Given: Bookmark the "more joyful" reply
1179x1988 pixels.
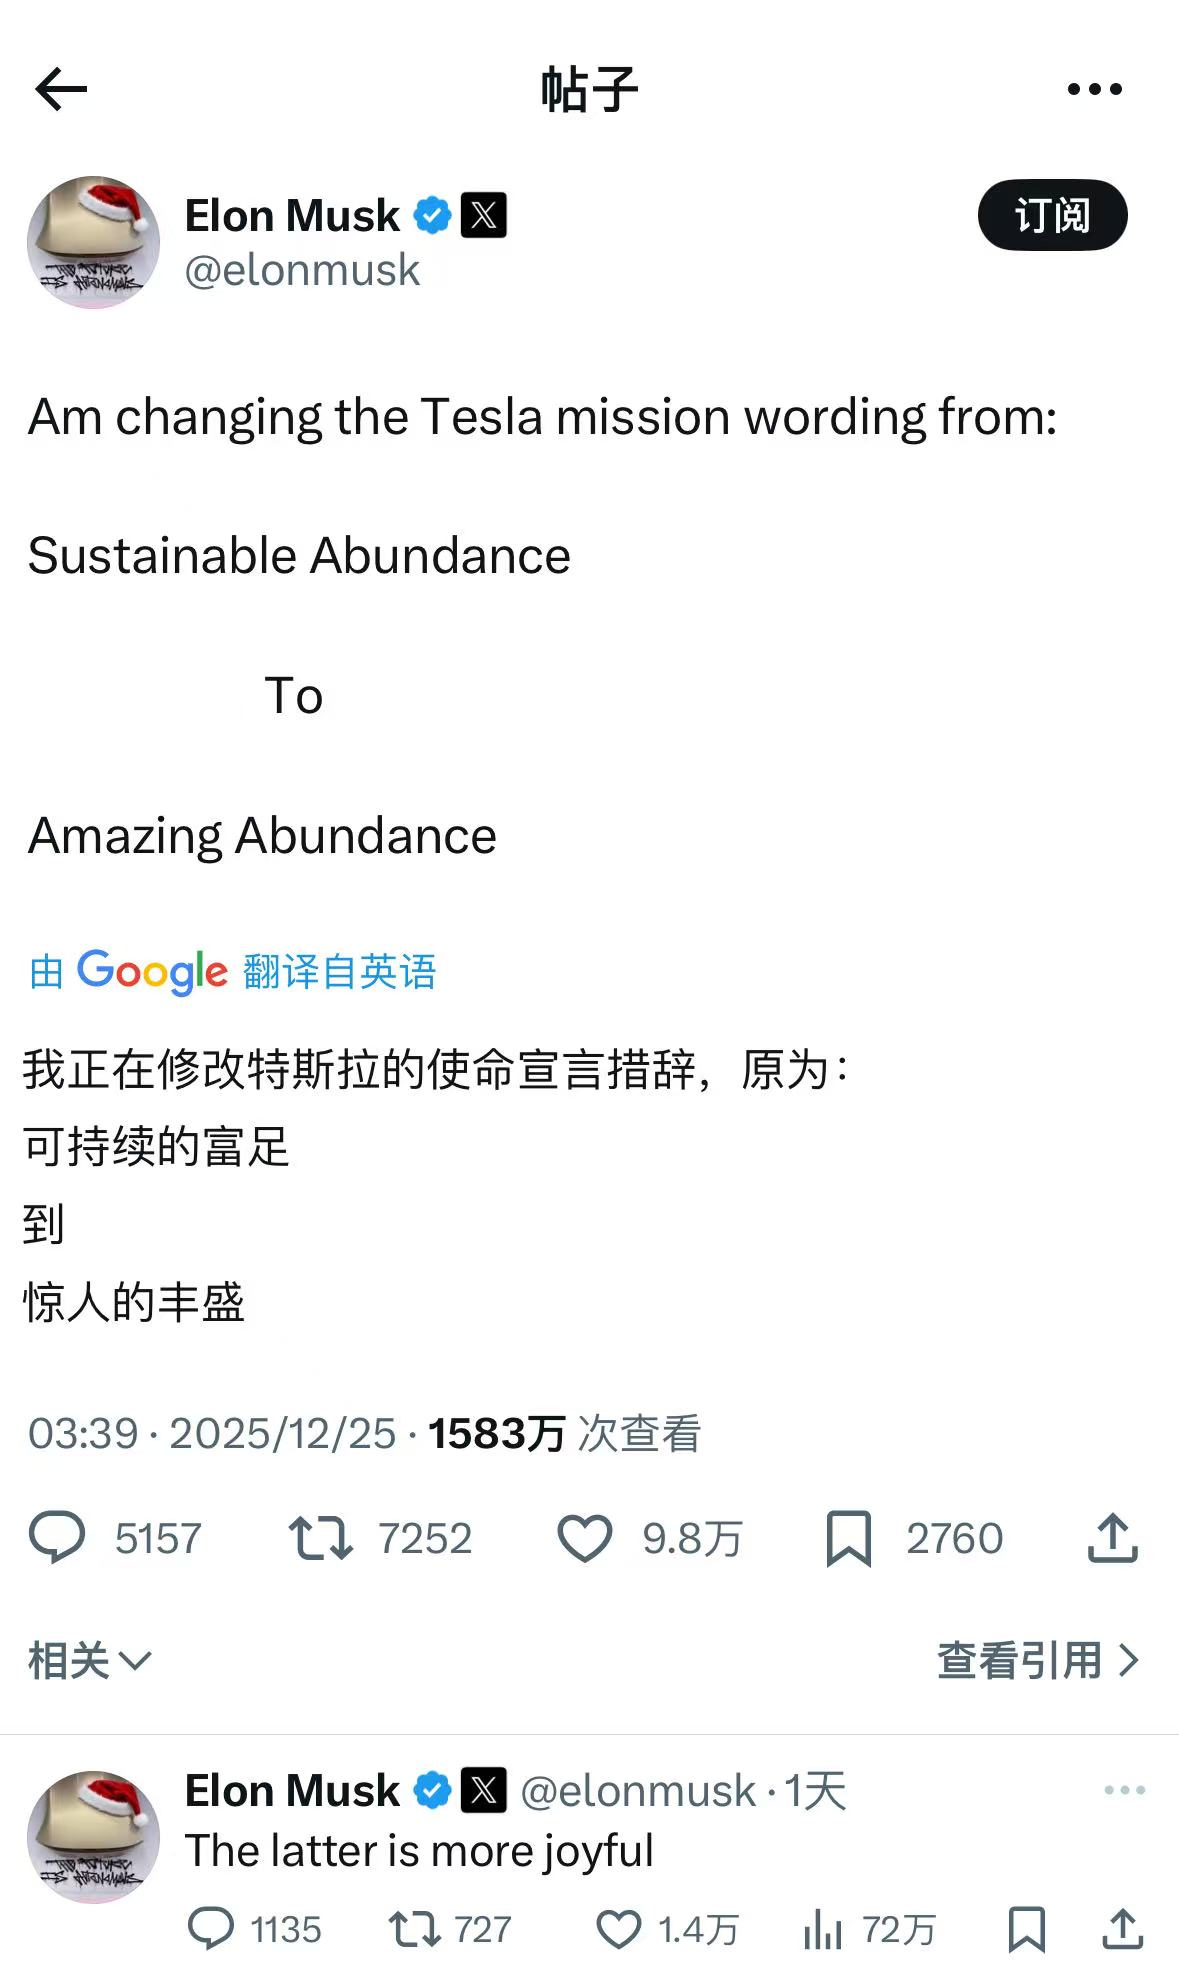Looking at the screenshot, I should [1026, 1929].
